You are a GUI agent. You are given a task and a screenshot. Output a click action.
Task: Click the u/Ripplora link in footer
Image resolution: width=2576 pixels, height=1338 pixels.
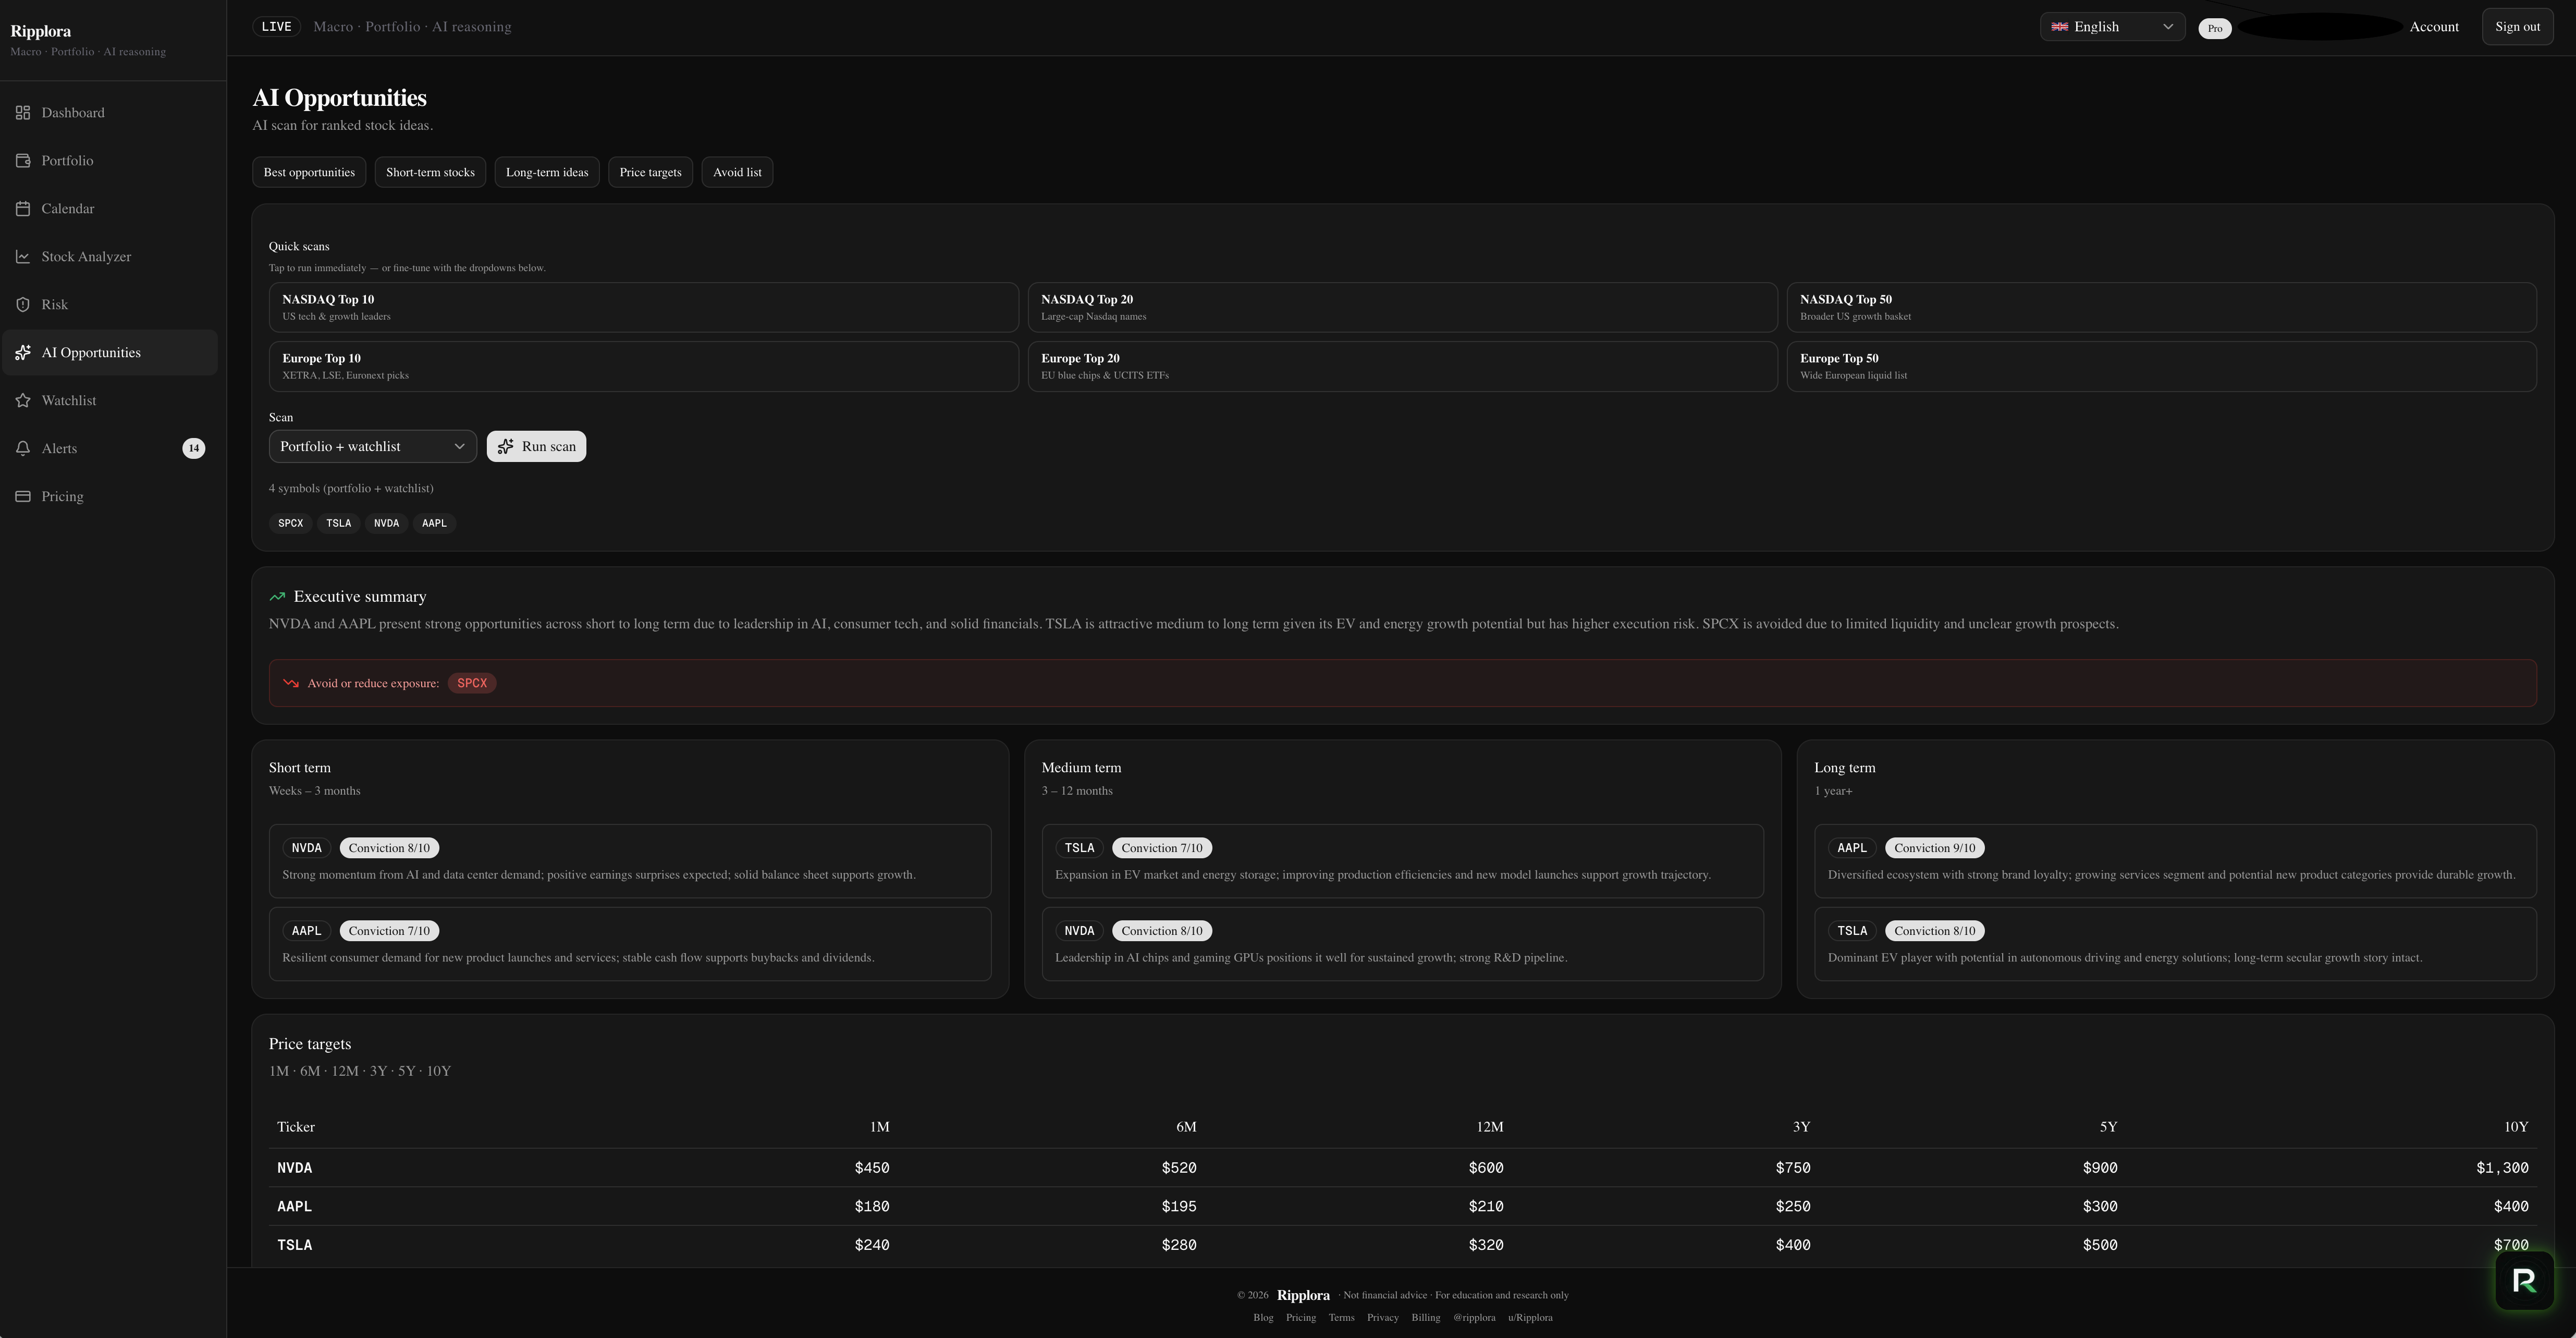point(1530,1317)
